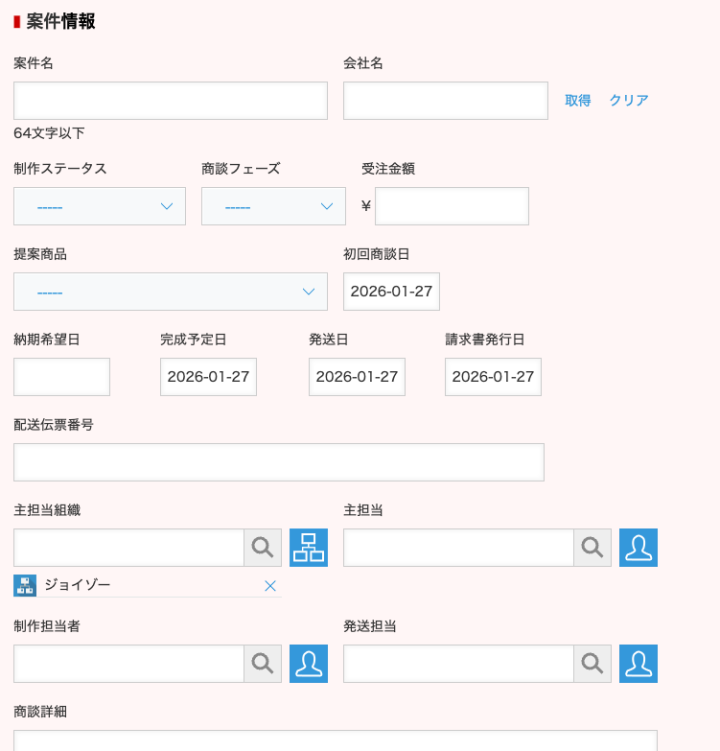Click the クリア link
The height and width of the screenshot is (751, 720).
point(629,101)
